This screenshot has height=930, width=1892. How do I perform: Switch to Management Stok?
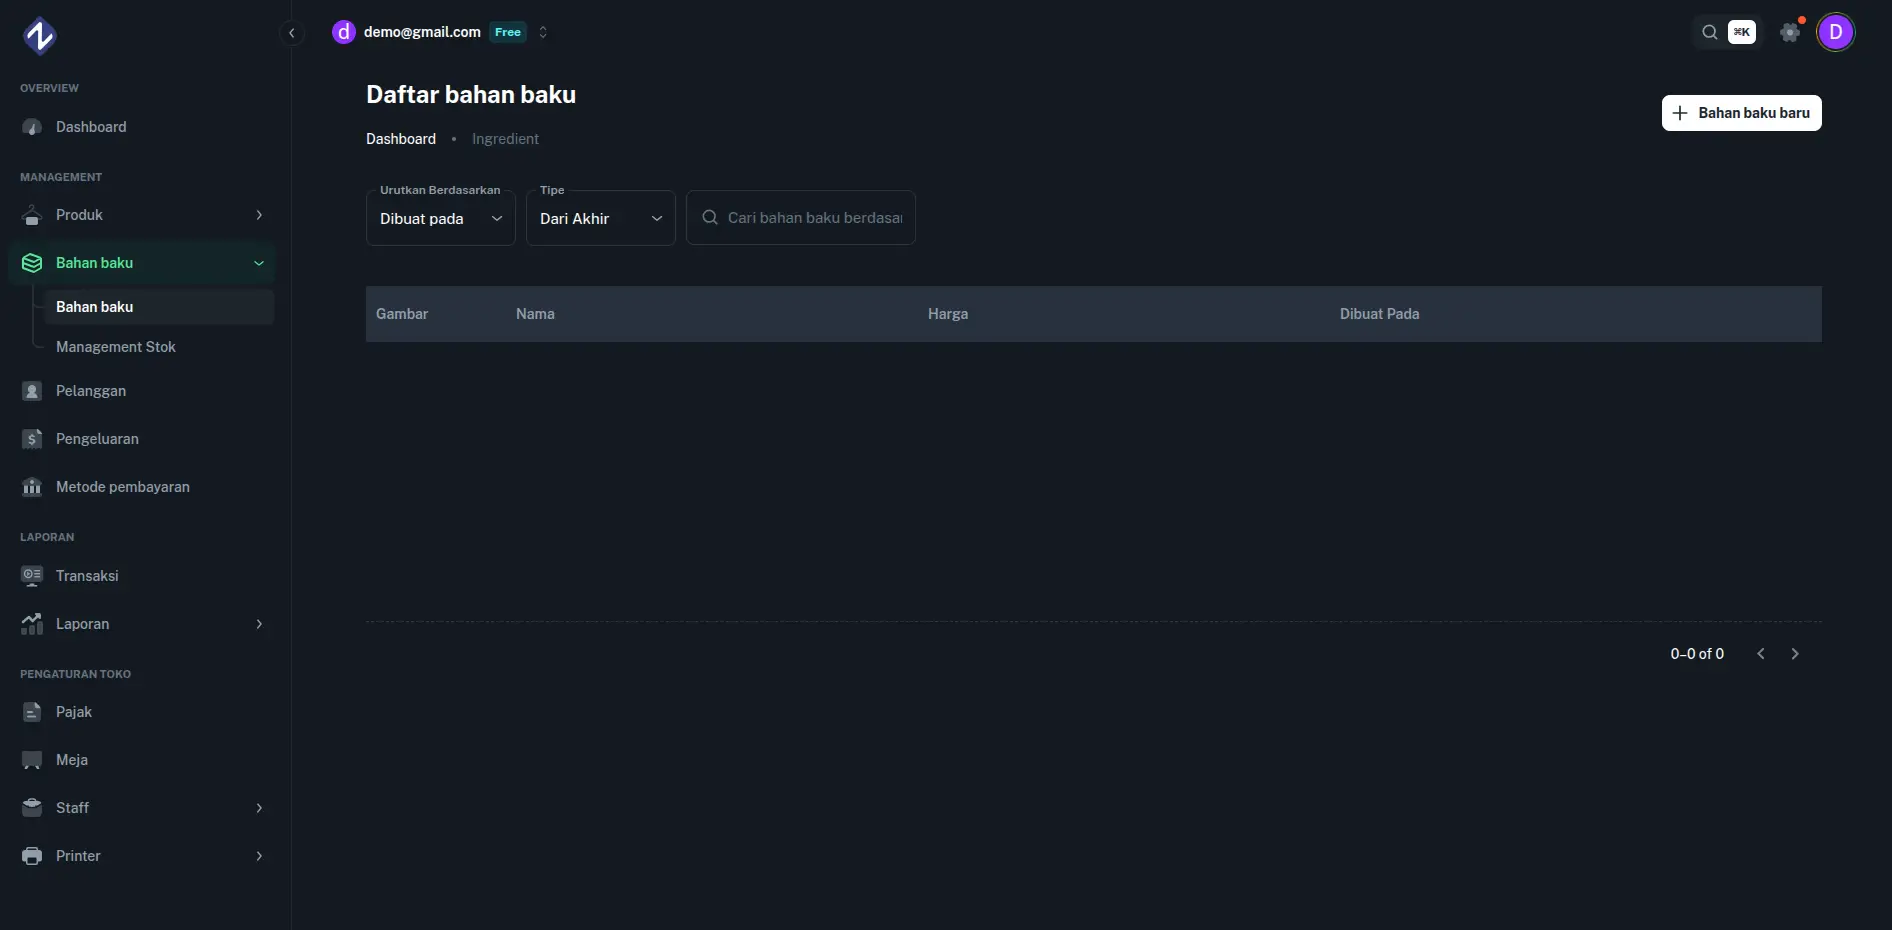pos(115,347)
